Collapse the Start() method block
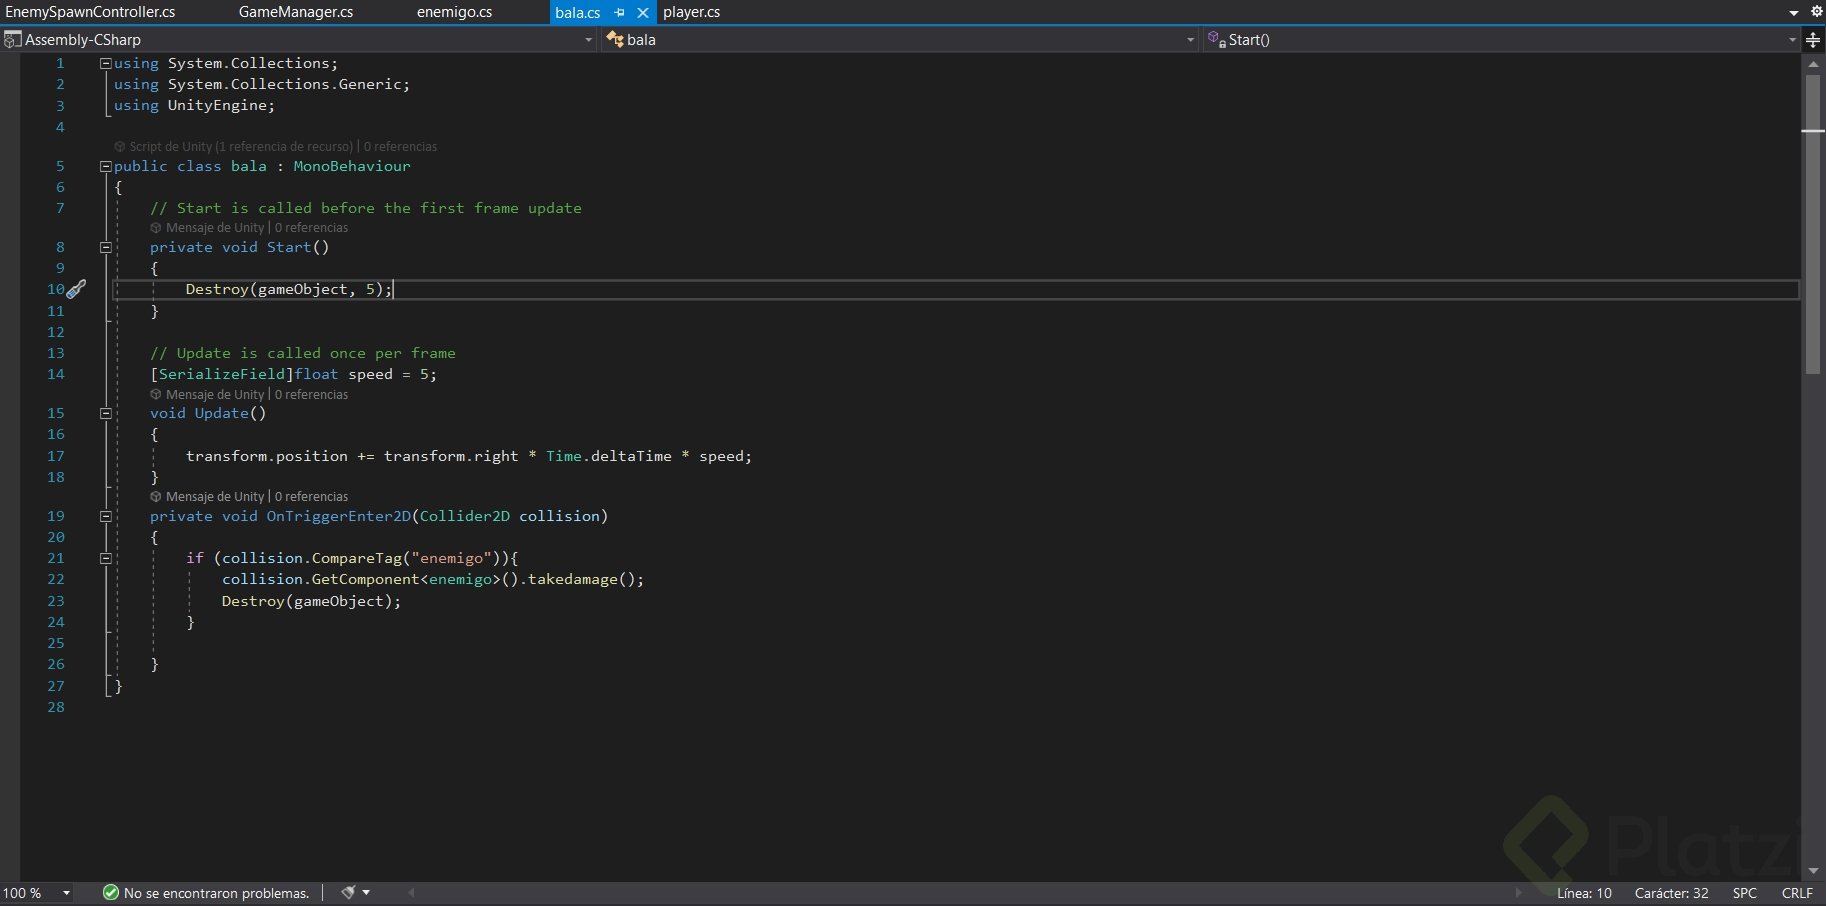Viewport: 1826px width, 906px height. pyautogui.click(x=105, y=247)
